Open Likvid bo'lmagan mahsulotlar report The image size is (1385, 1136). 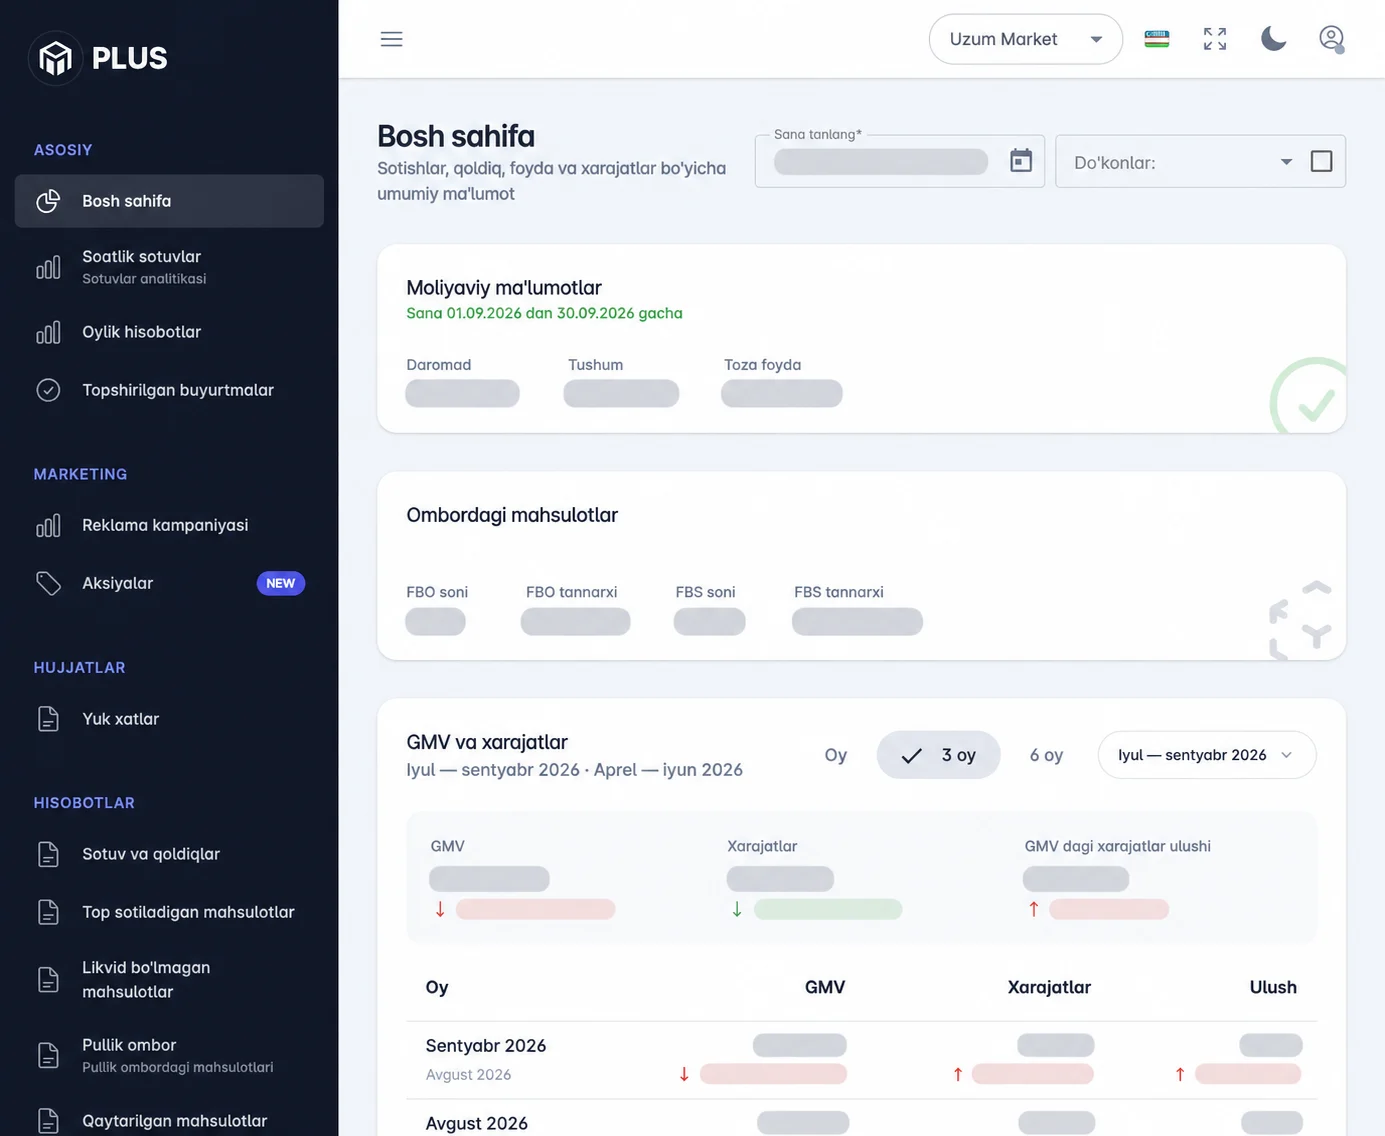coord(169,980)
